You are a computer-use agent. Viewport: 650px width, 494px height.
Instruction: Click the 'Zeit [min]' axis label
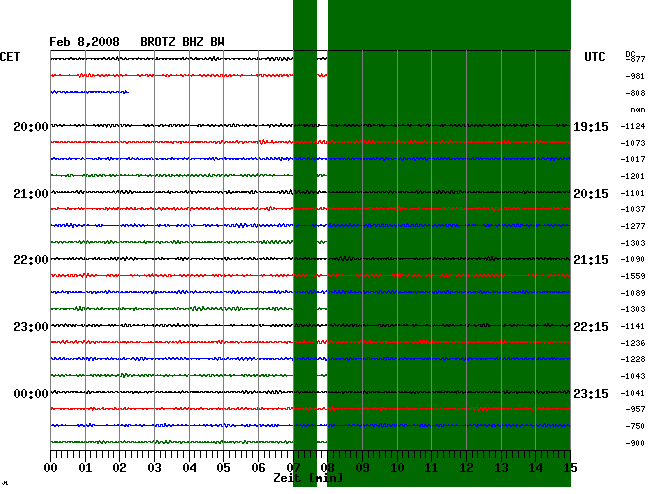pyautogui.click(x=309, y=479)
